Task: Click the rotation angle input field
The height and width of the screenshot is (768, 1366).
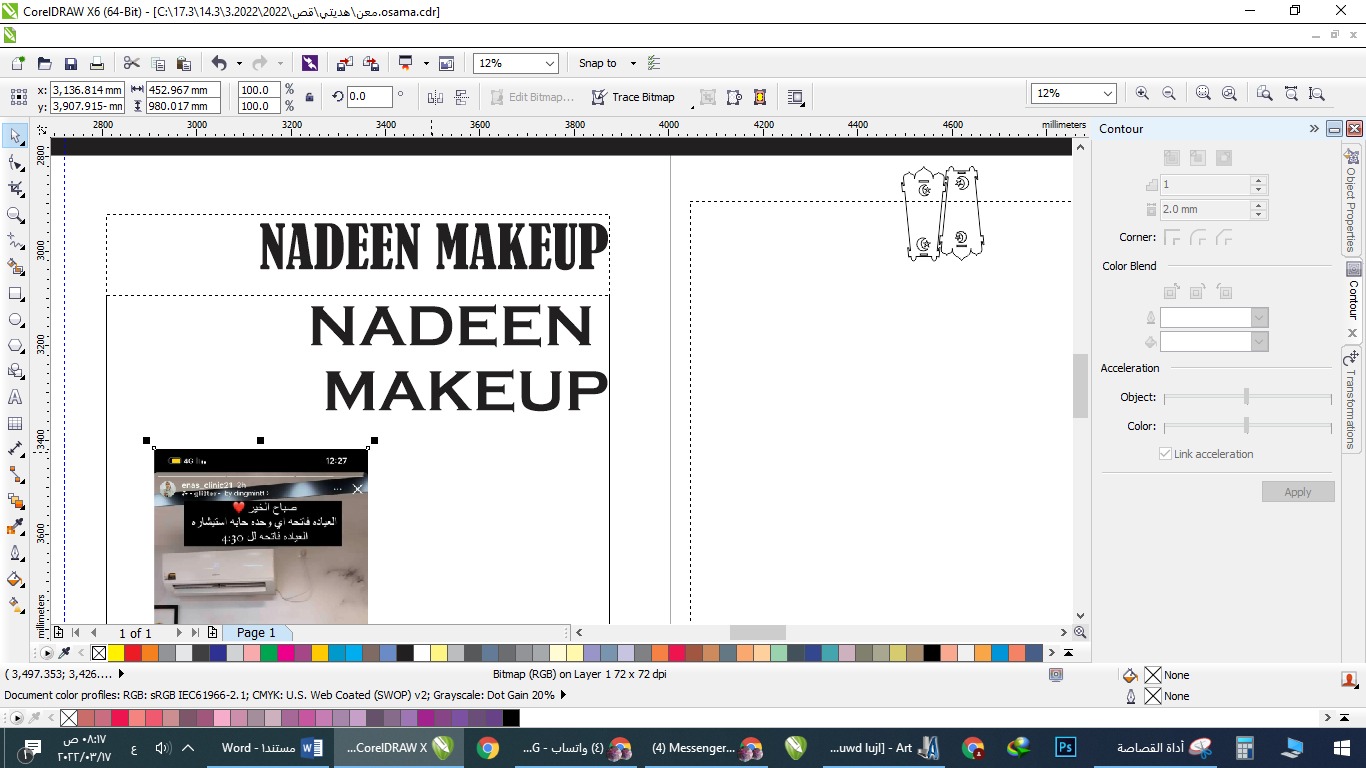Action: point(368,97)
